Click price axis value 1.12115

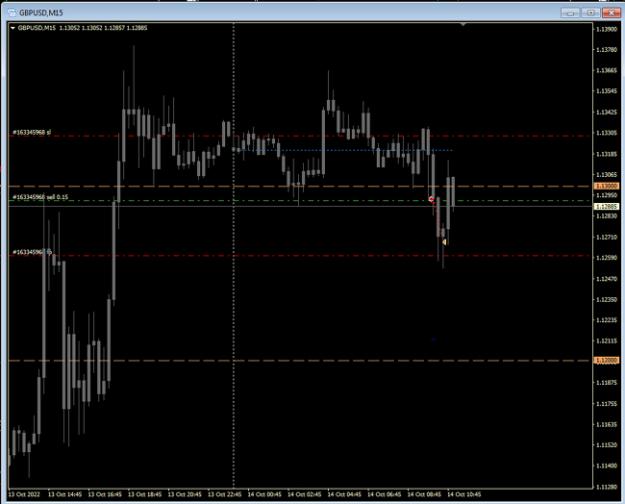(x=606, y=341)
